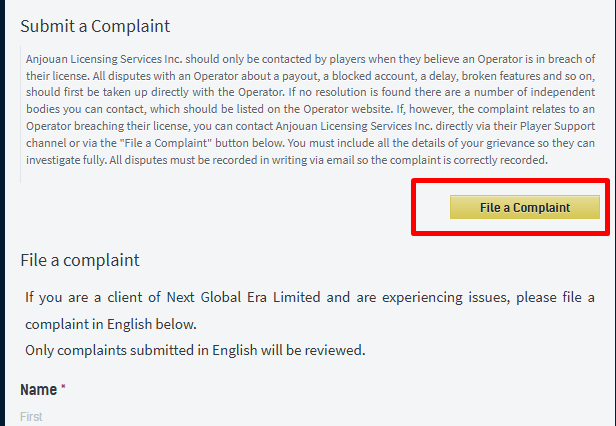Click the complaint in English below line
The image size is (616, 426).
click(x=110, y=324)
